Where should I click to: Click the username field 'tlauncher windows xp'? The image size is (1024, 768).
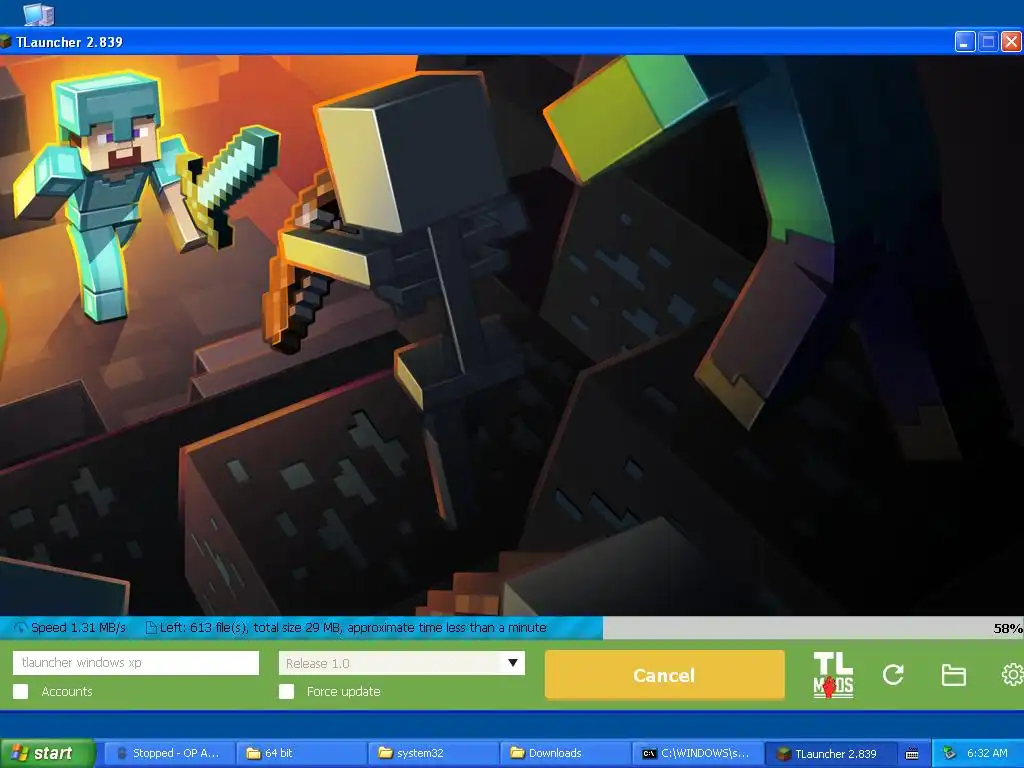click(x=136, y=663)
